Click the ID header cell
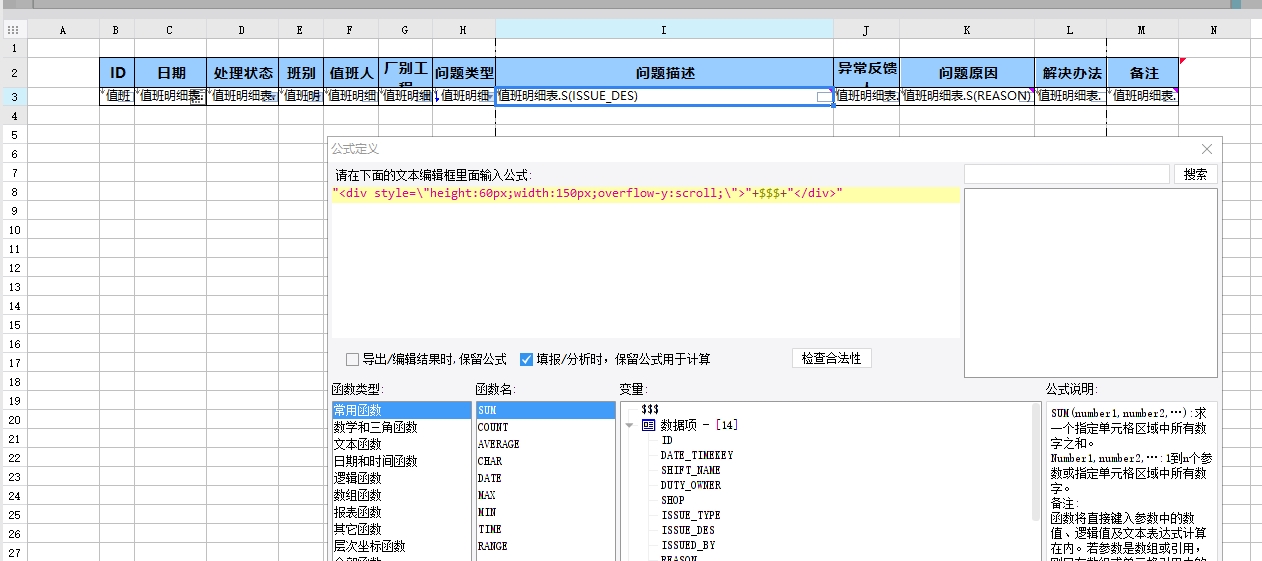This screenshot has width=1262, height=561. click(117, 73)
